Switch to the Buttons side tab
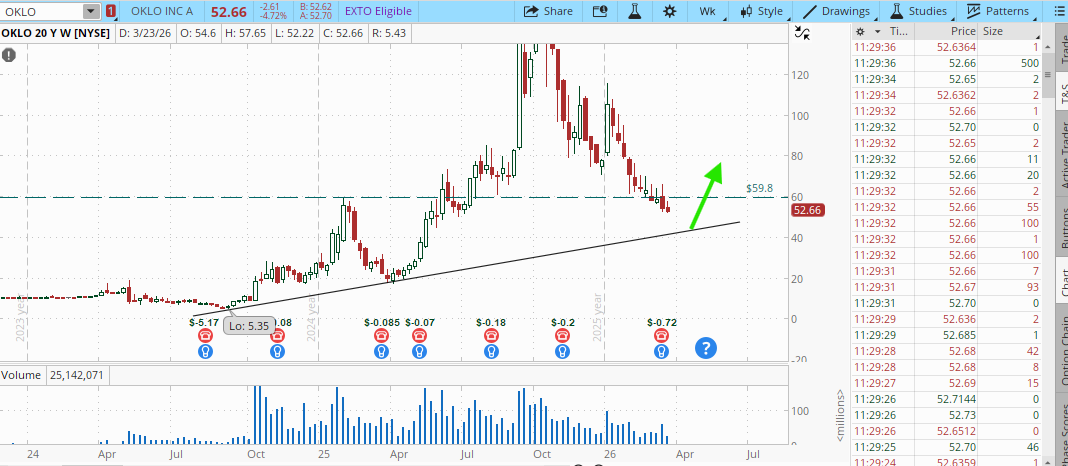The image size is (1068, 466). [x=1061, y=228]
